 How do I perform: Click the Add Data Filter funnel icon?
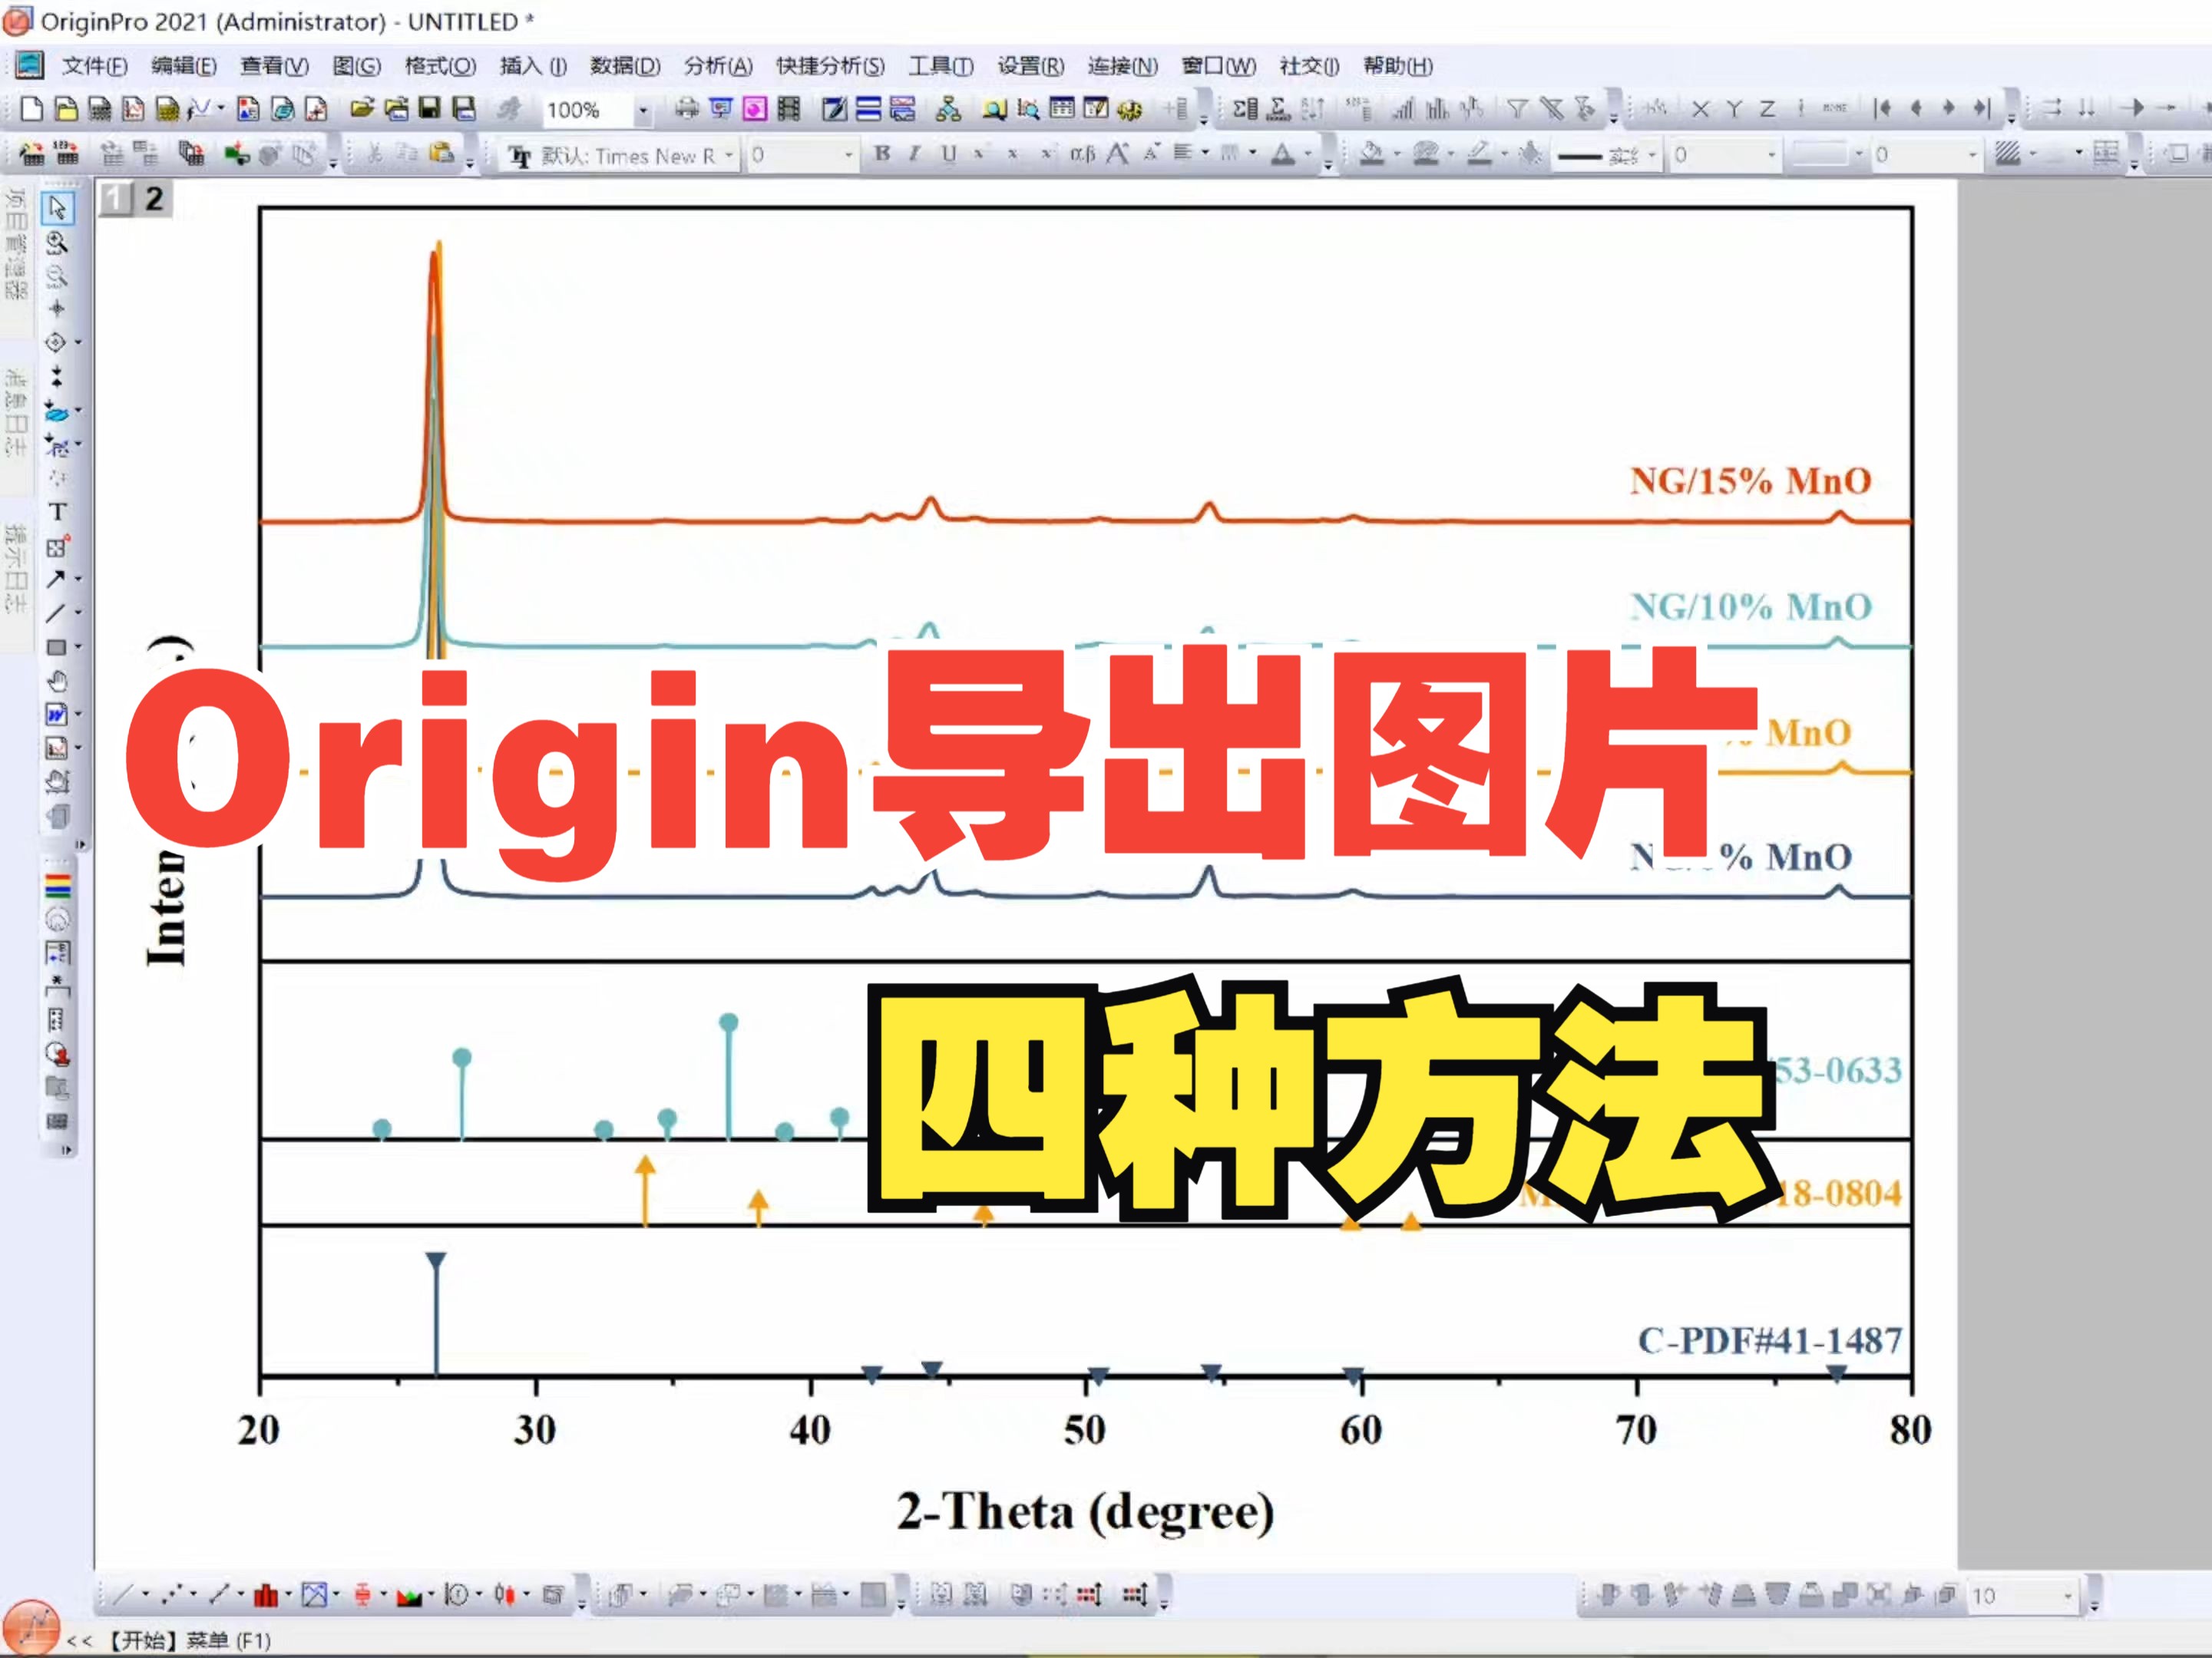click(x=1517, y=109)
